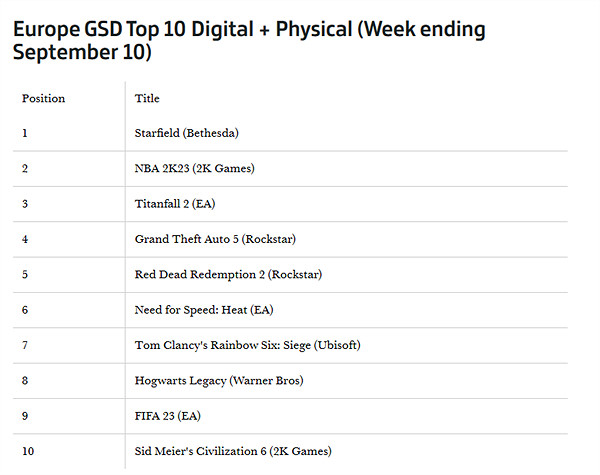Click Need for Speed: Heat entry
The image size is (600, 475).
204,310
